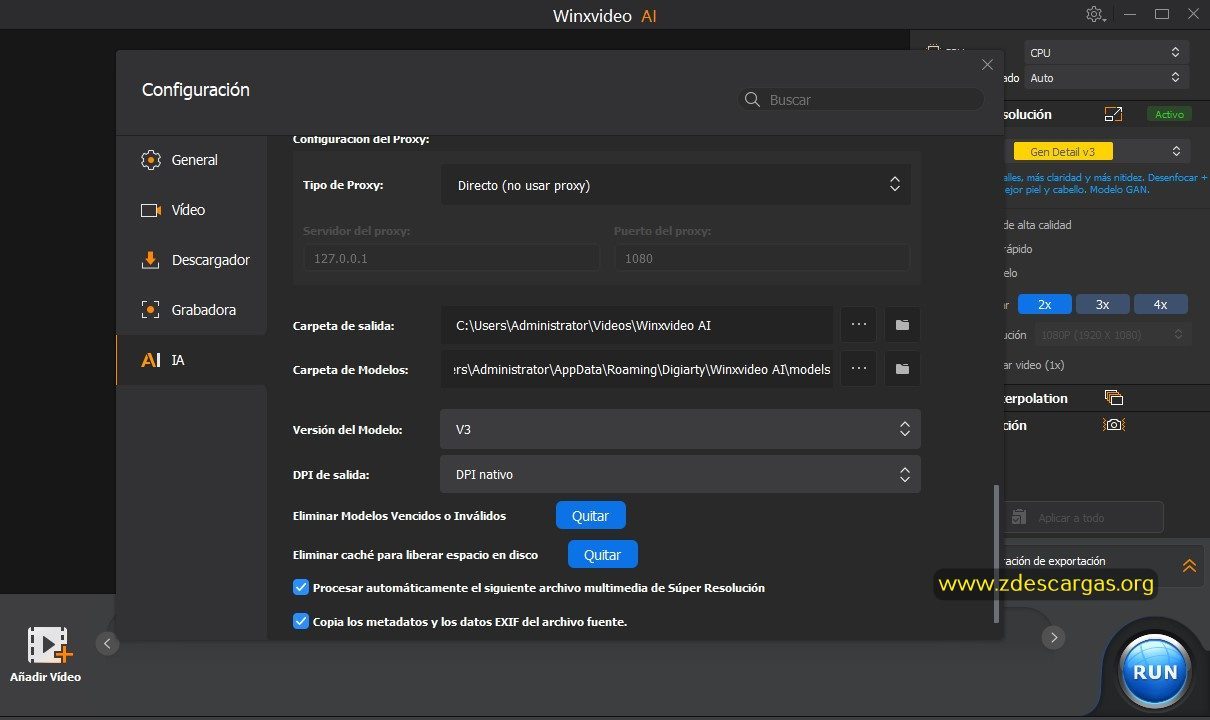
Task: Open the CPU dropdown in main window
Action: tap(1106, 52)
